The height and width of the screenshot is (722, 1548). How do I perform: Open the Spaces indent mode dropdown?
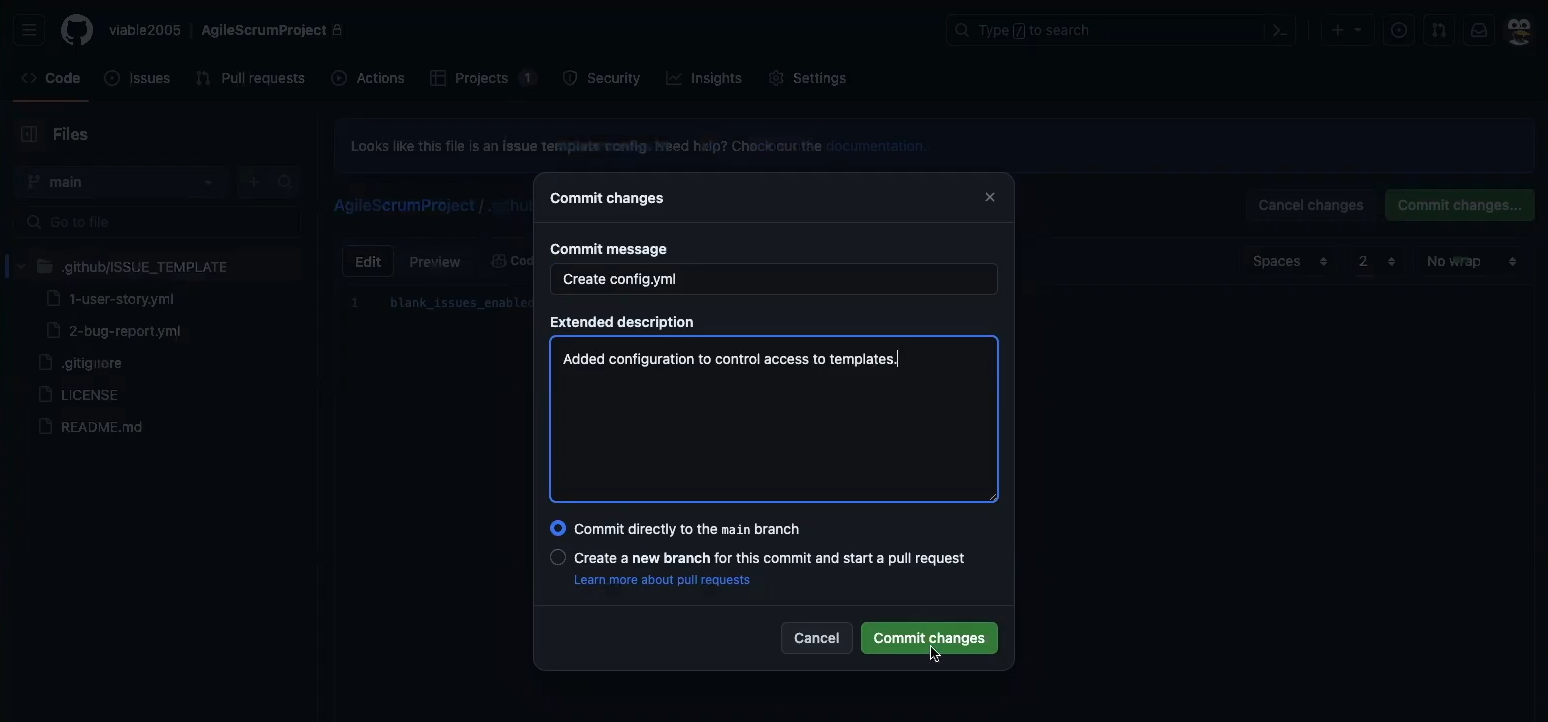point(1289,261)
